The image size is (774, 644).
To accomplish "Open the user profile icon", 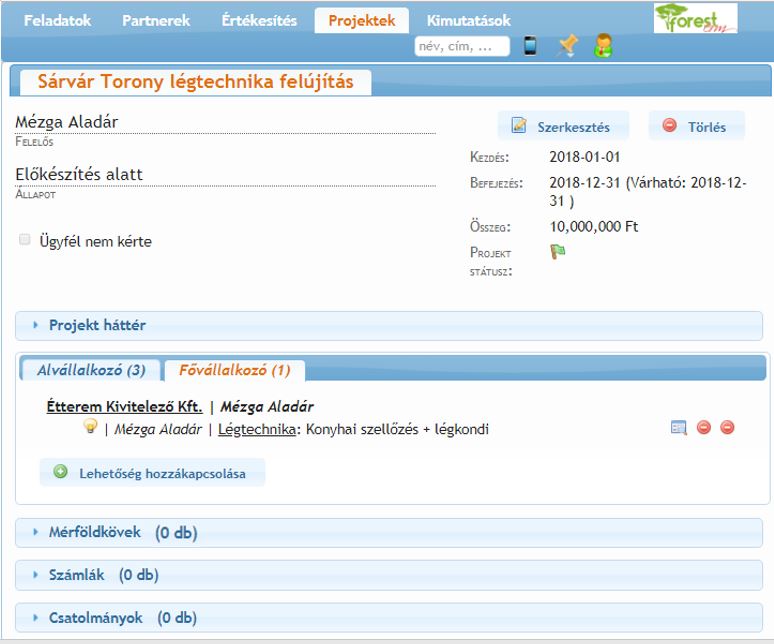I will [x=602, y=46].
